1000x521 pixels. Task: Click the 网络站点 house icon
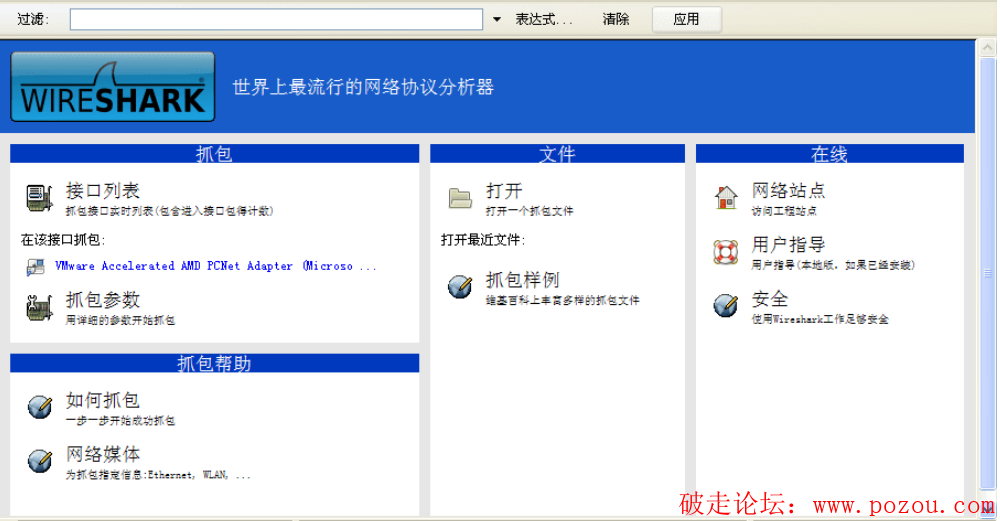[726, 198]
